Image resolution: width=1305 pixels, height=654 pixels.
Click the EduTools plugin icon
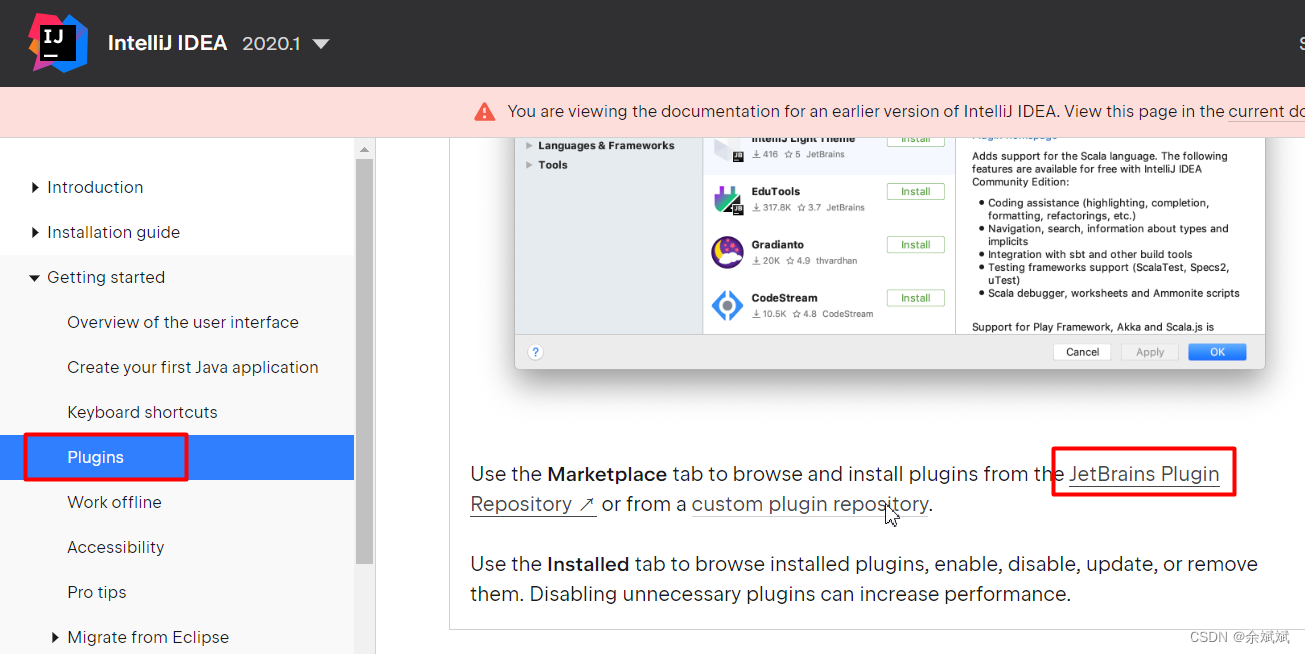pyautogui.click(x=727, y=200)
